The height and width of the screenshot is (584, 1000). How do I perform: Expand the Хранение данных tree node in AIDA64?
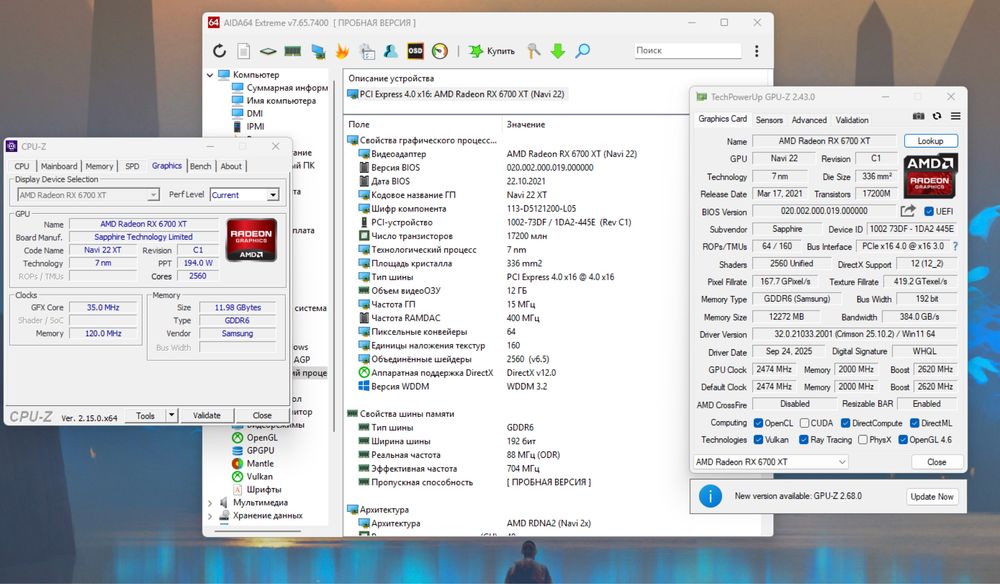210,516
